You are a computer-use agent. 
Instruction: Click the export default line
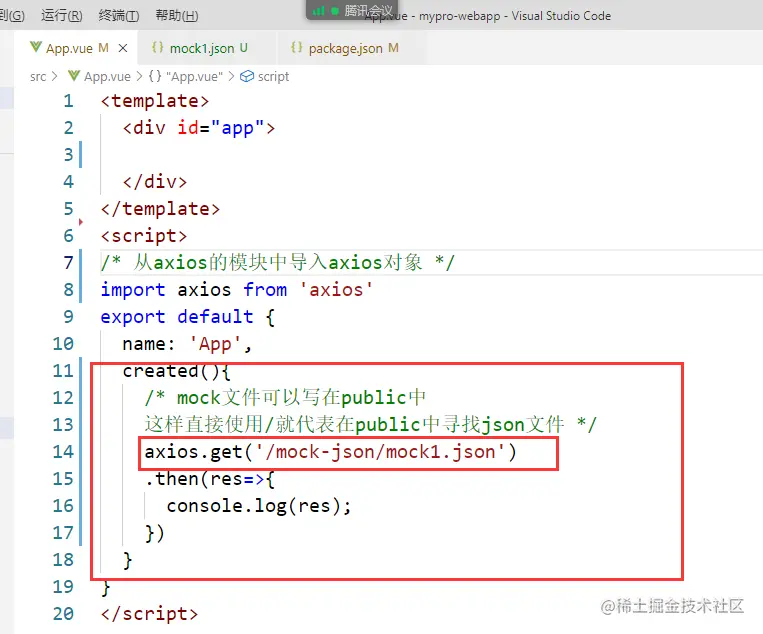click(x=187, y=317)
